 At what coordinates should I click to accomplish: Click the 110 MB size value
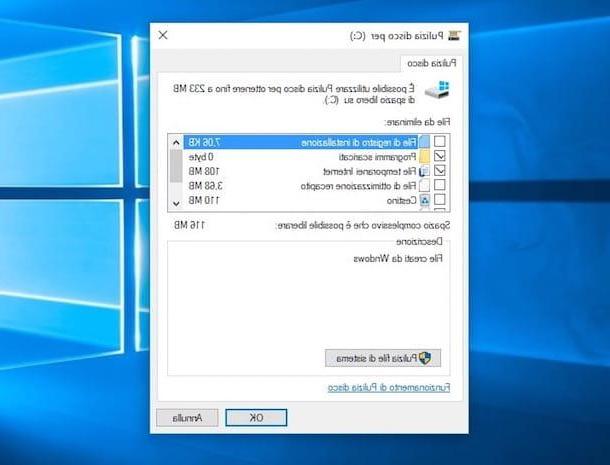(x=204, y=200)
